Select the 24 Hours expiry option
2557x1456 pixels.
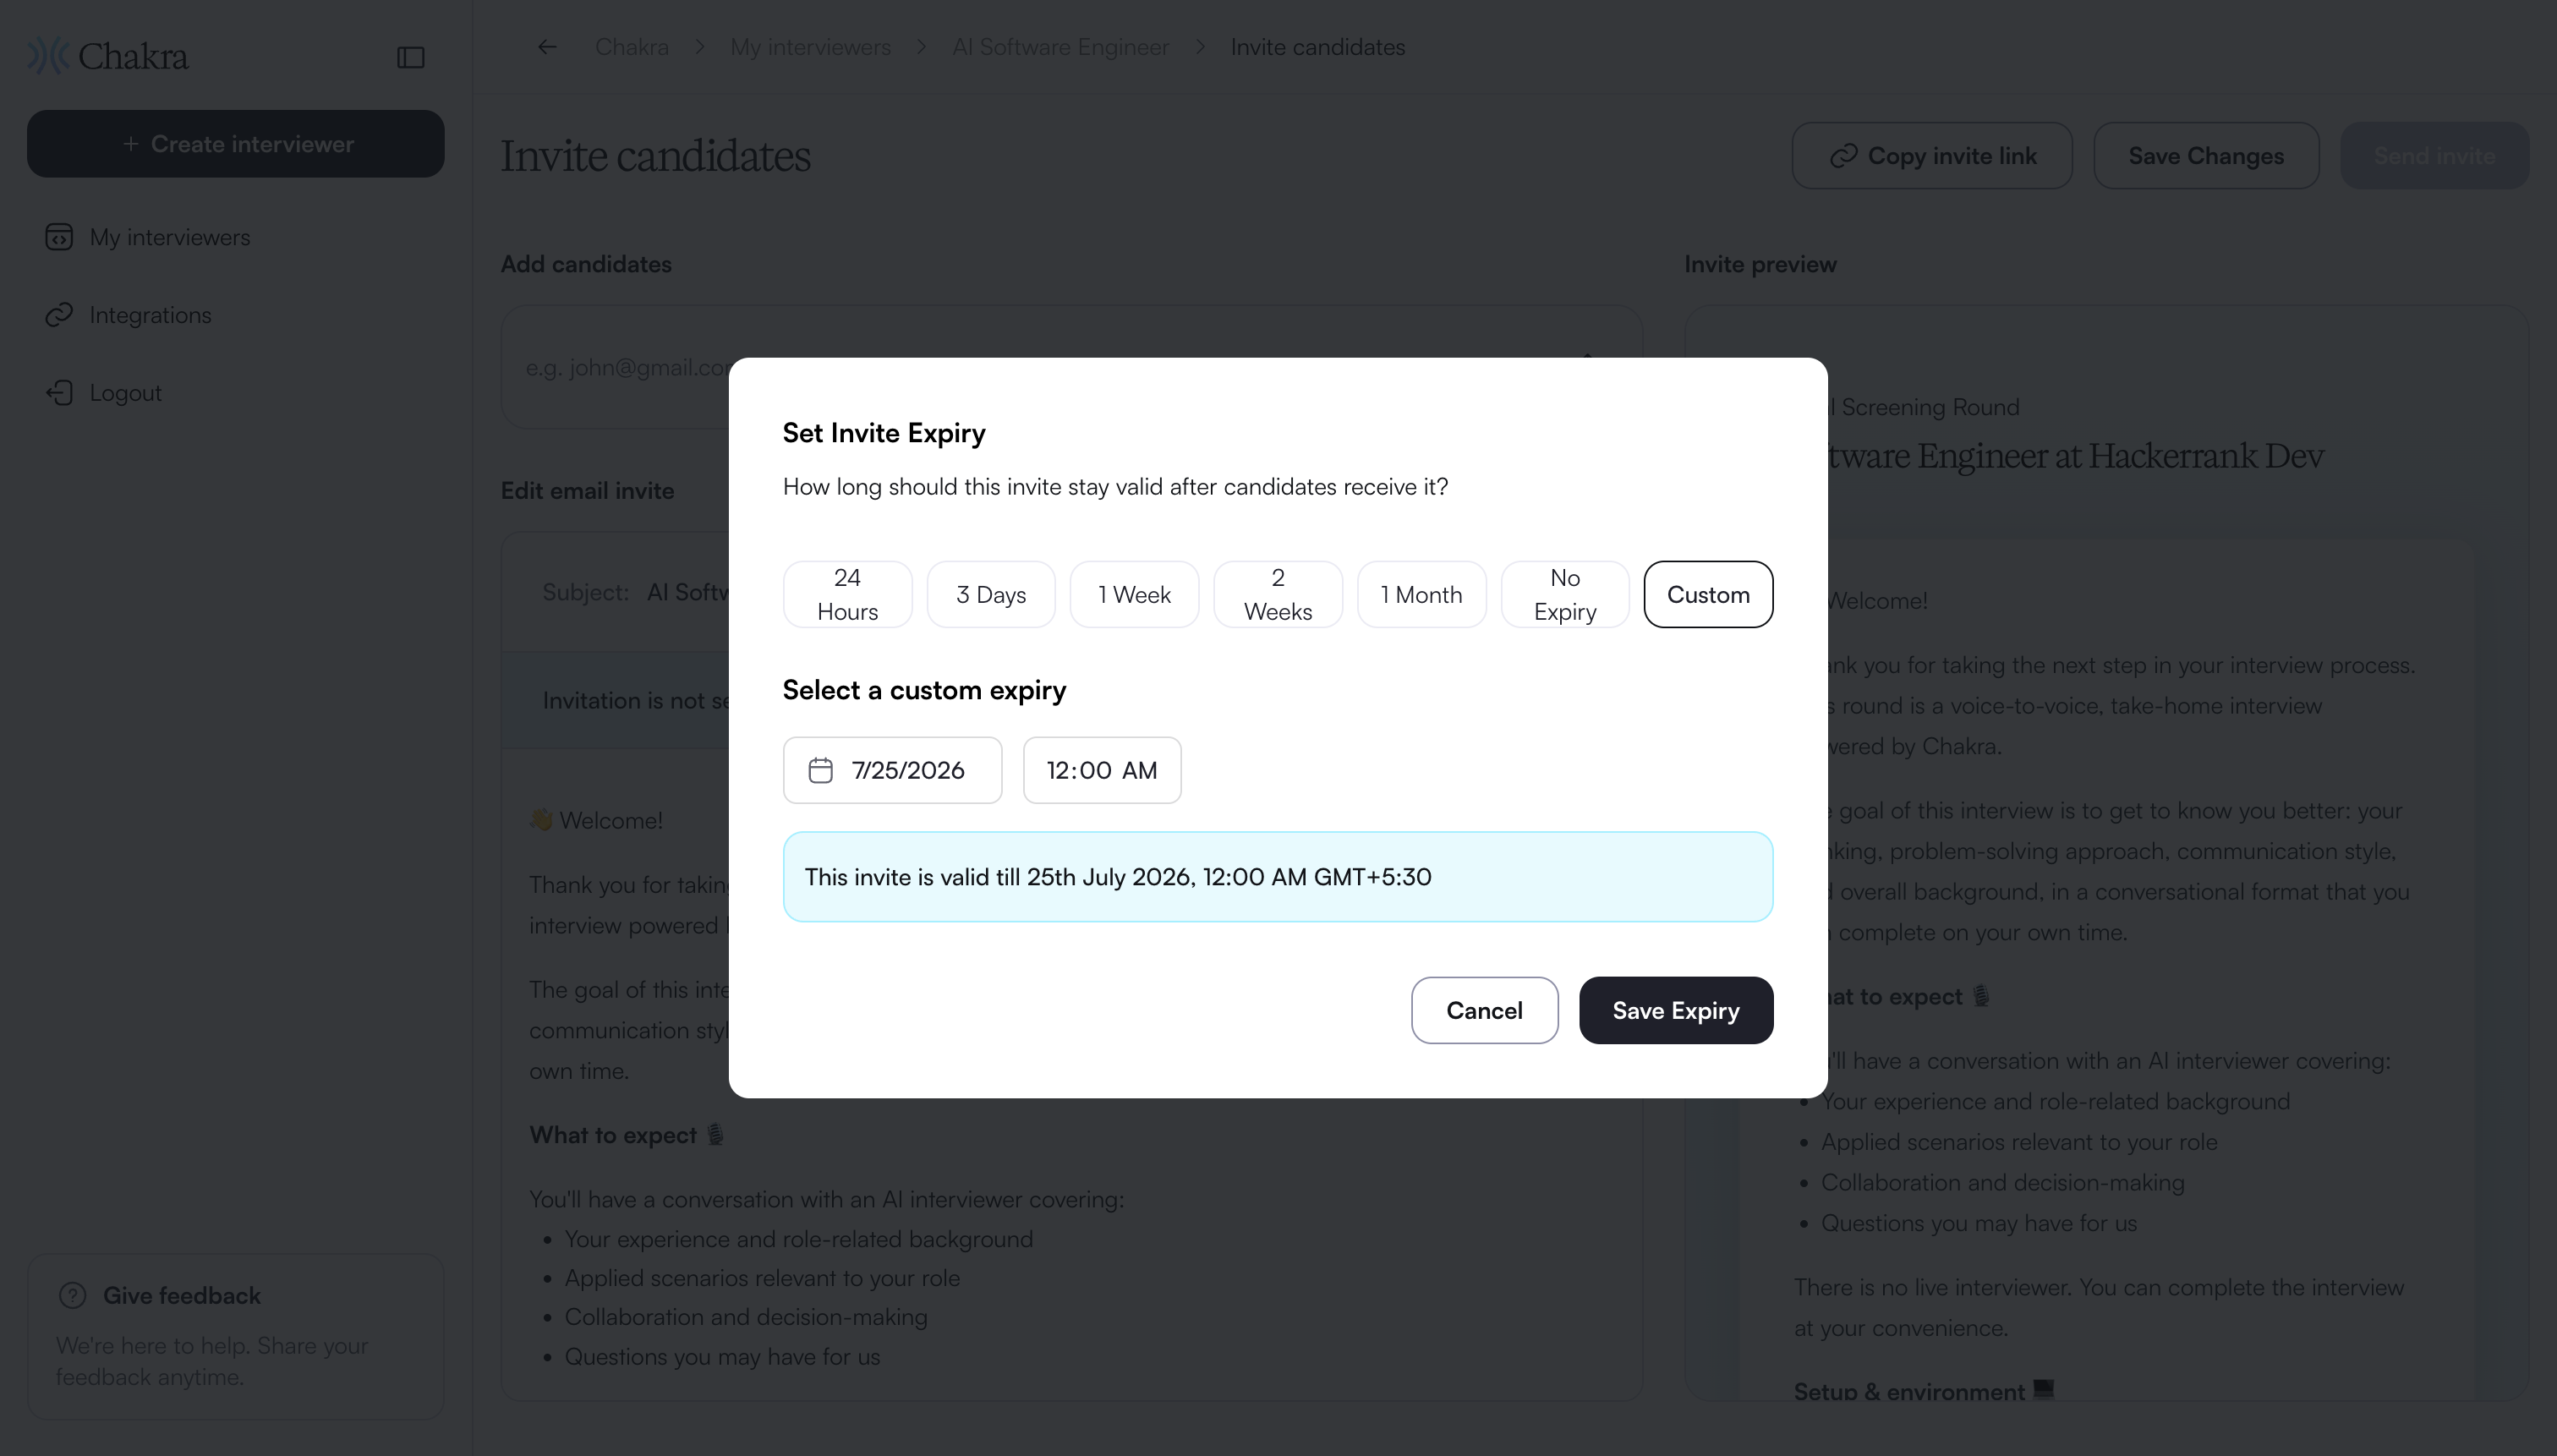click(847, 595)
